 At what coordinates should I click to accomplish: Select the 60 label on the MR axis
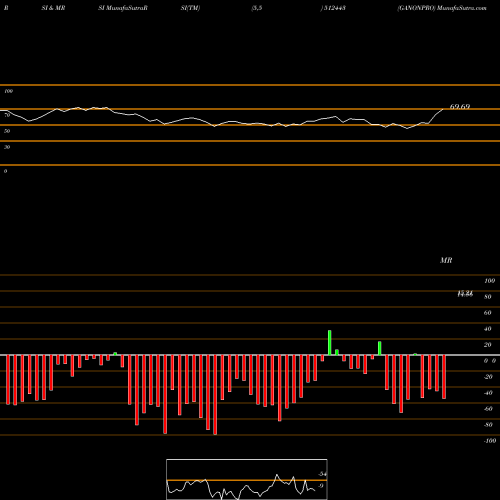point(488,313)
